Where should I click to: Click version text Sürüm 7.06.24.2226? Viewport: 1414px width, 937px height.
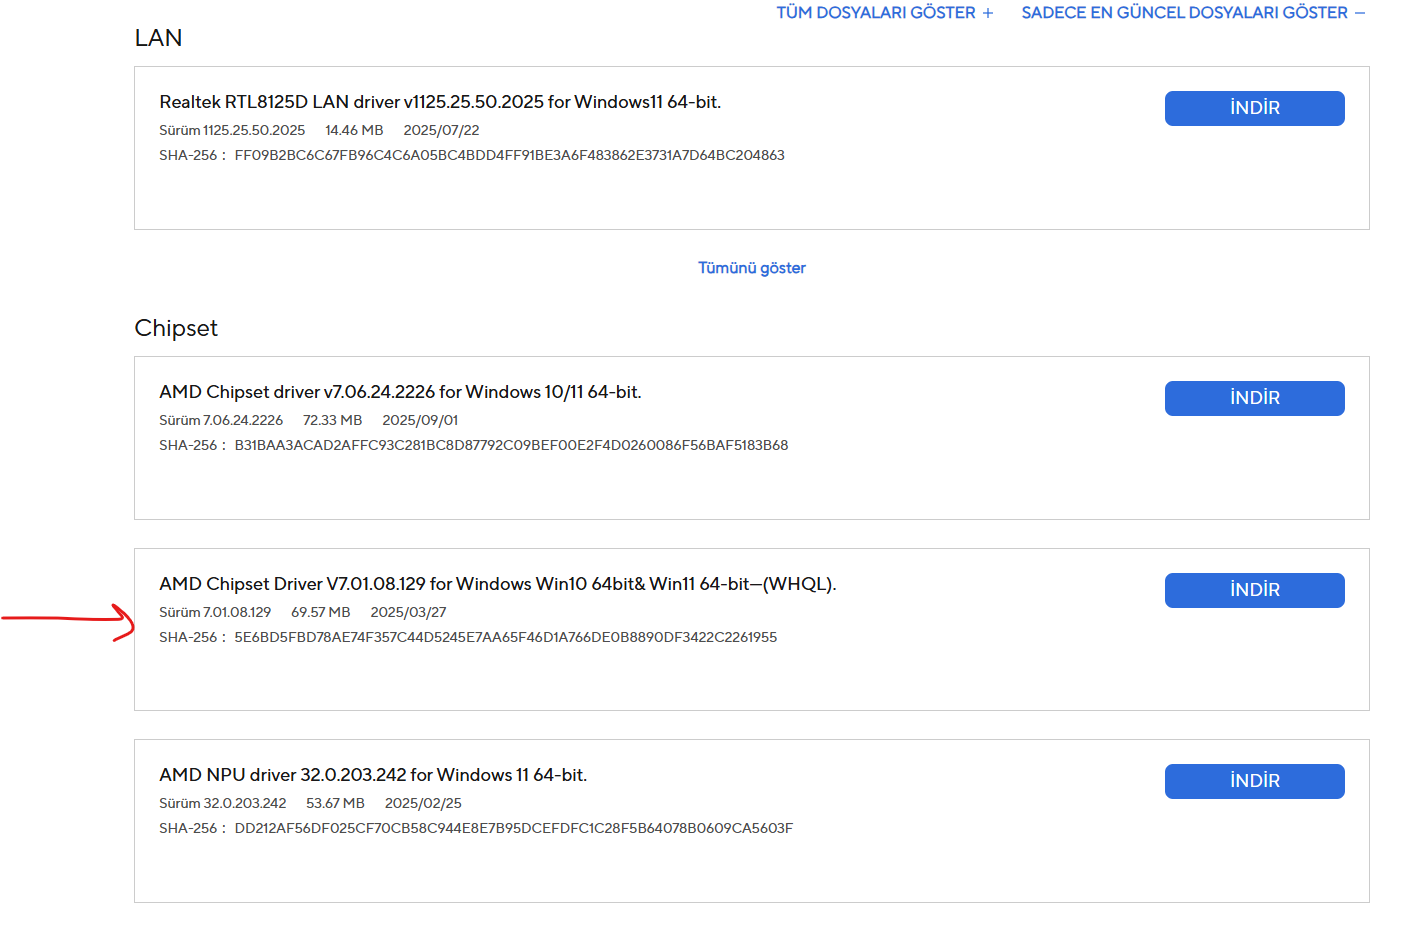click(x=221, y=420)
